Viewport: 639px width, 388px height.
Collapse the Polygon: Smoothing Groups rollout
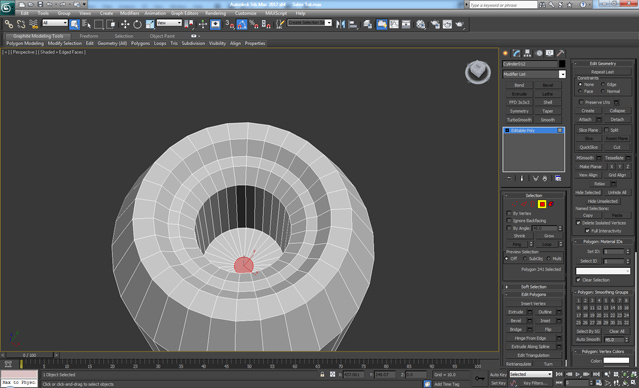click(603, 292)
